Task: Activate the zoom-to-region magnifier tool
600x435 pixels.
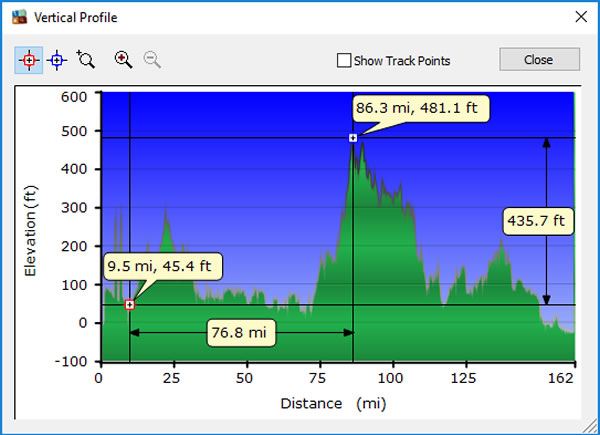Action: tap(86, 59)
